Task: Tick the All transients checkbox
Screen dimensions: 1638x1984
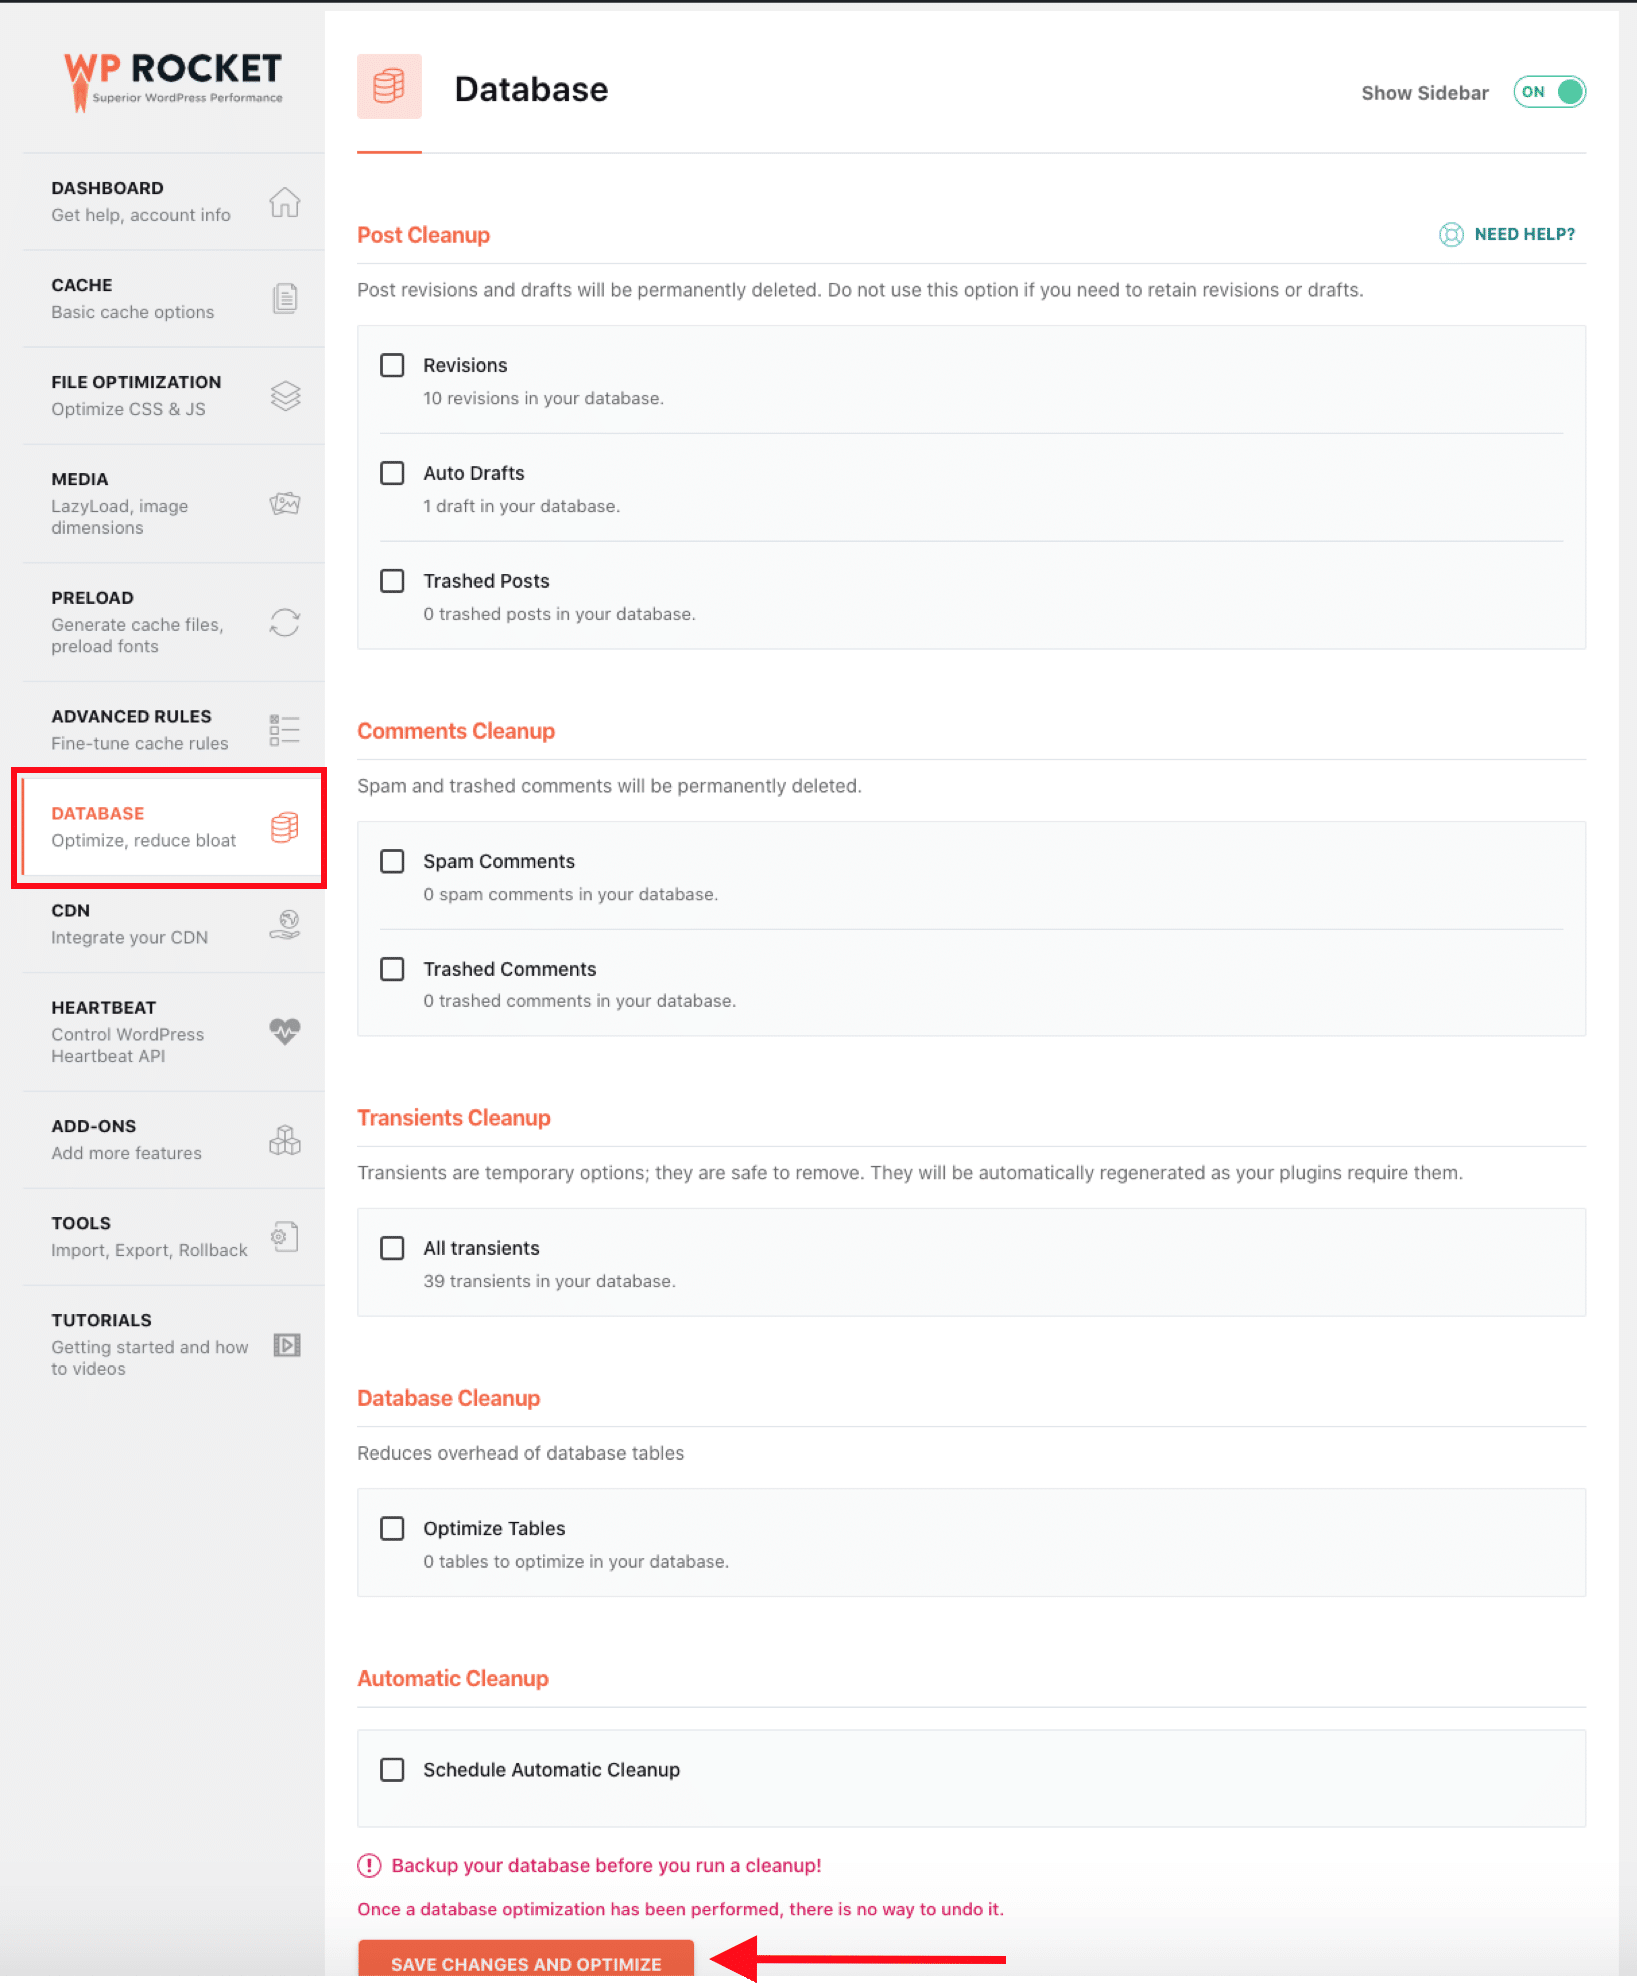Action: pyautogui.click(x=392, y=1248)
